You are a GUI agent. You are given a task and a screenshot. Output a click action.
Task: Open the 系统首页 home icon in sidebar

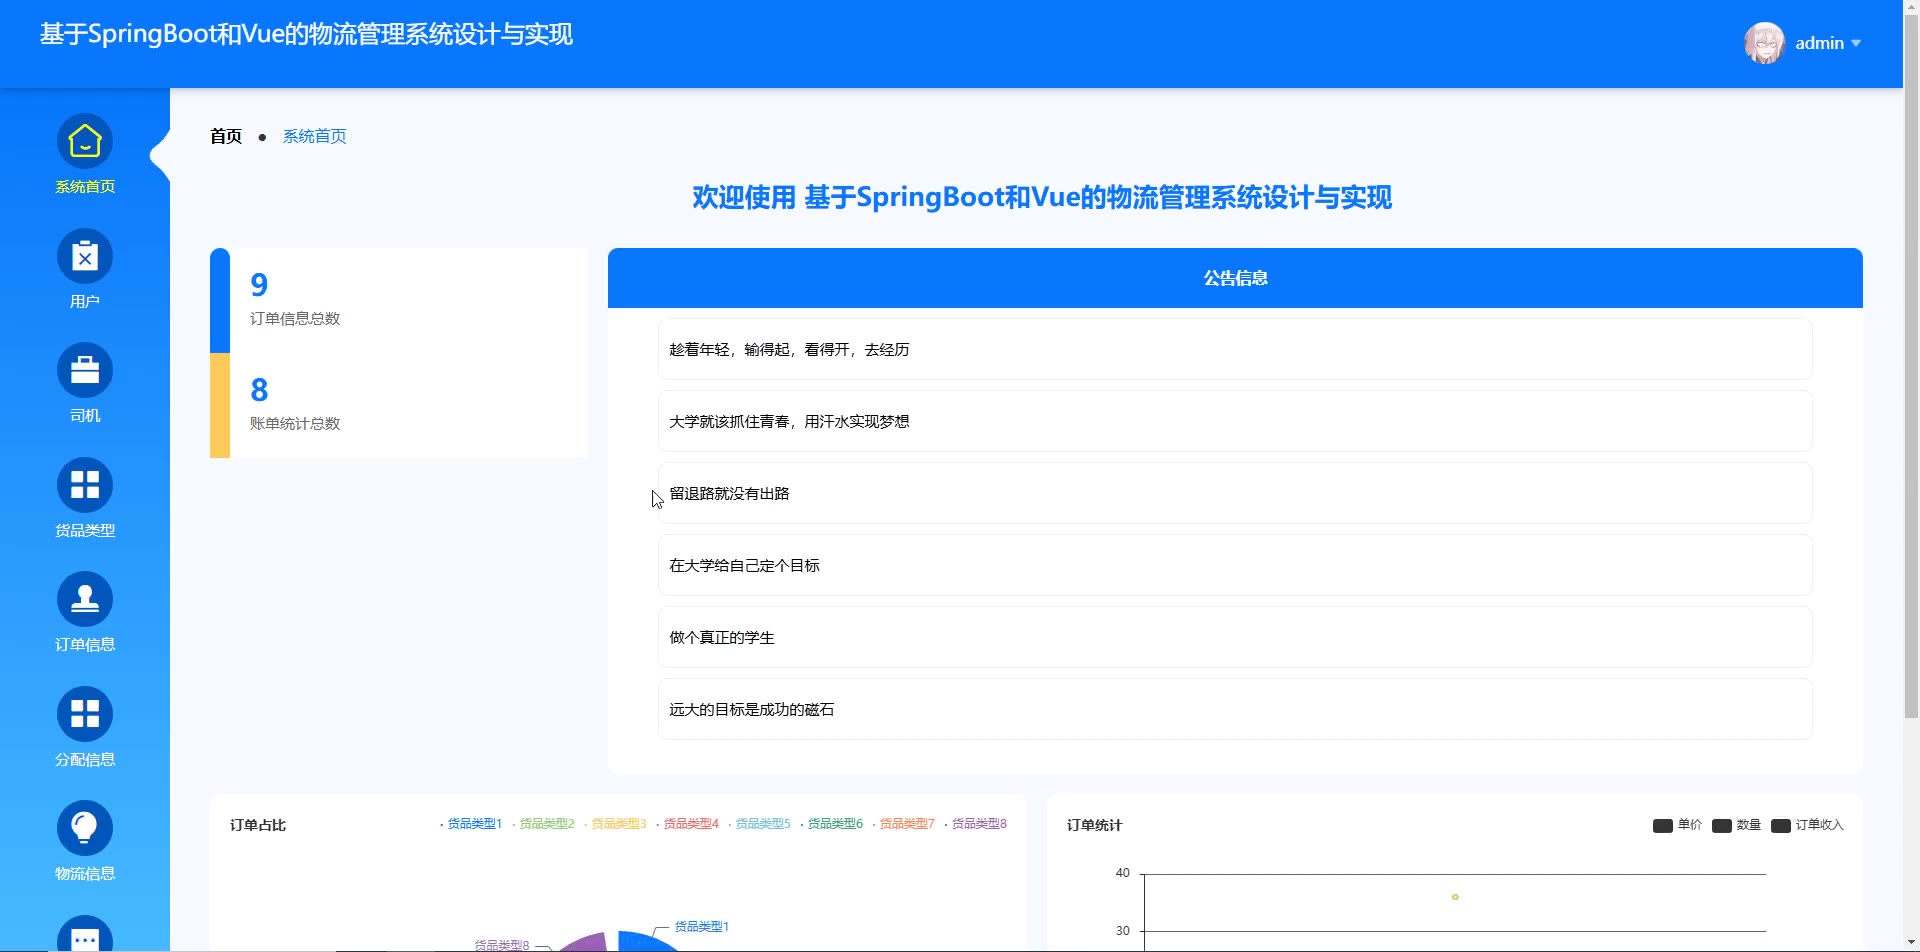[x=85, y=142]
